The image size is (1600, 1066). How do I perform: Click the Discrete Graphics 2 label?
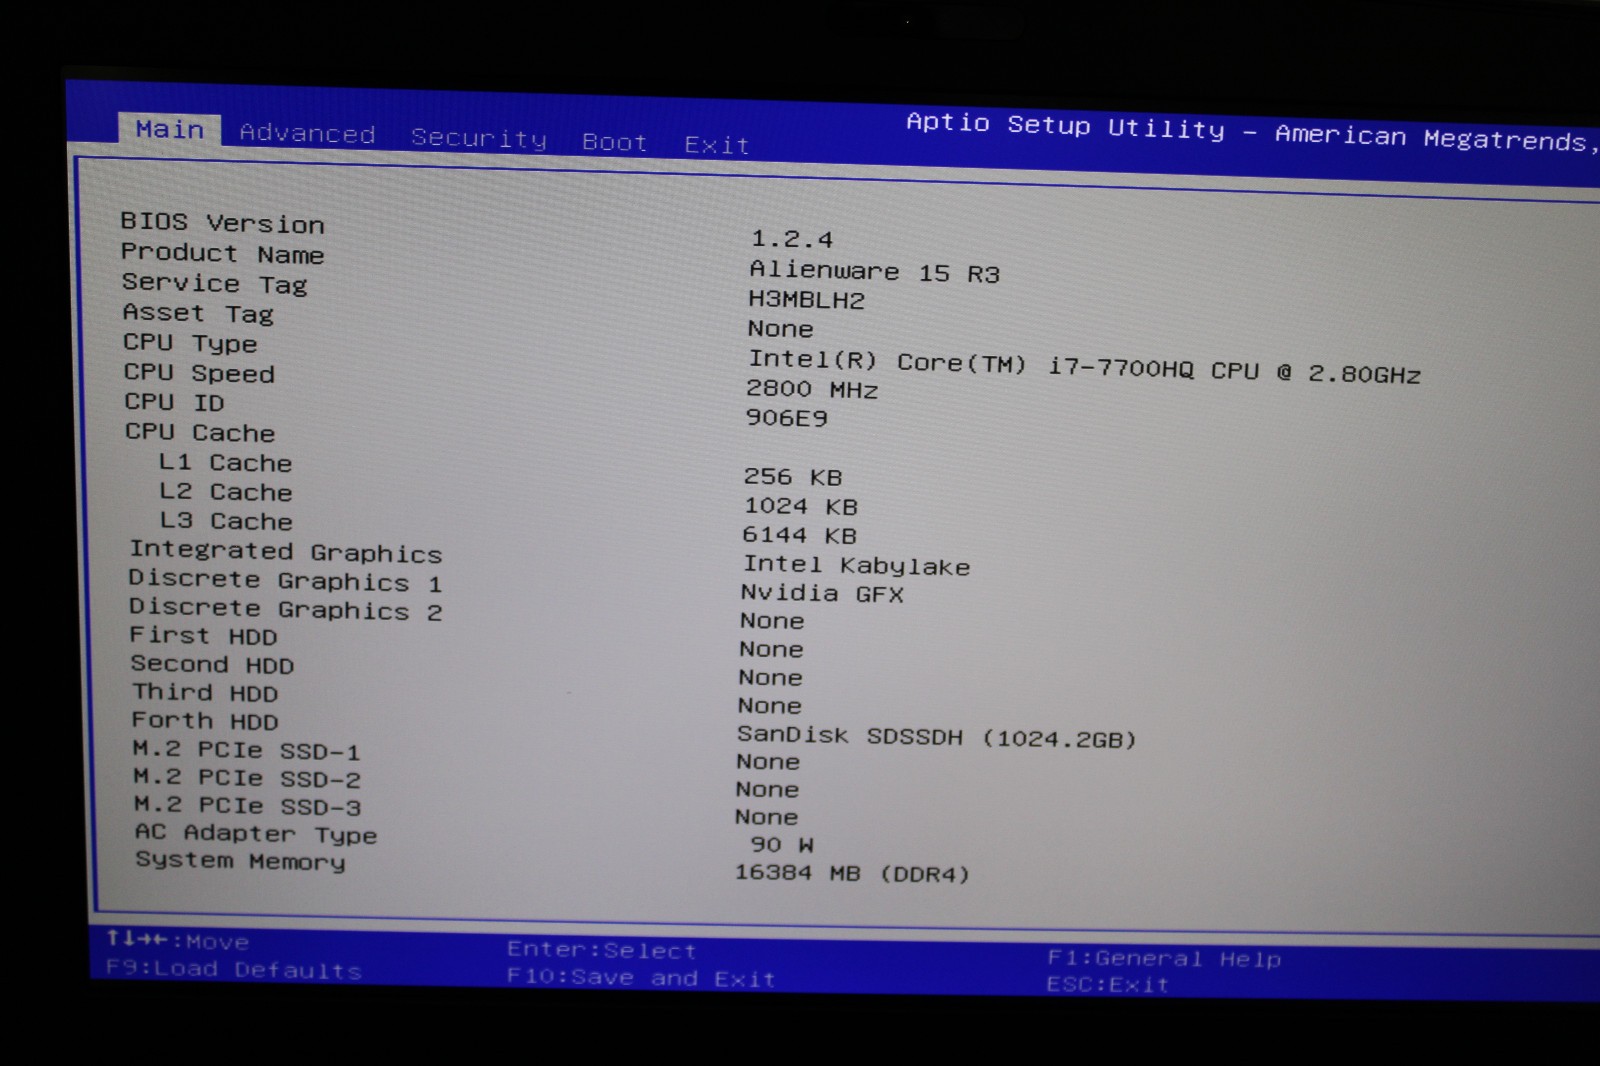coord(285,609)
